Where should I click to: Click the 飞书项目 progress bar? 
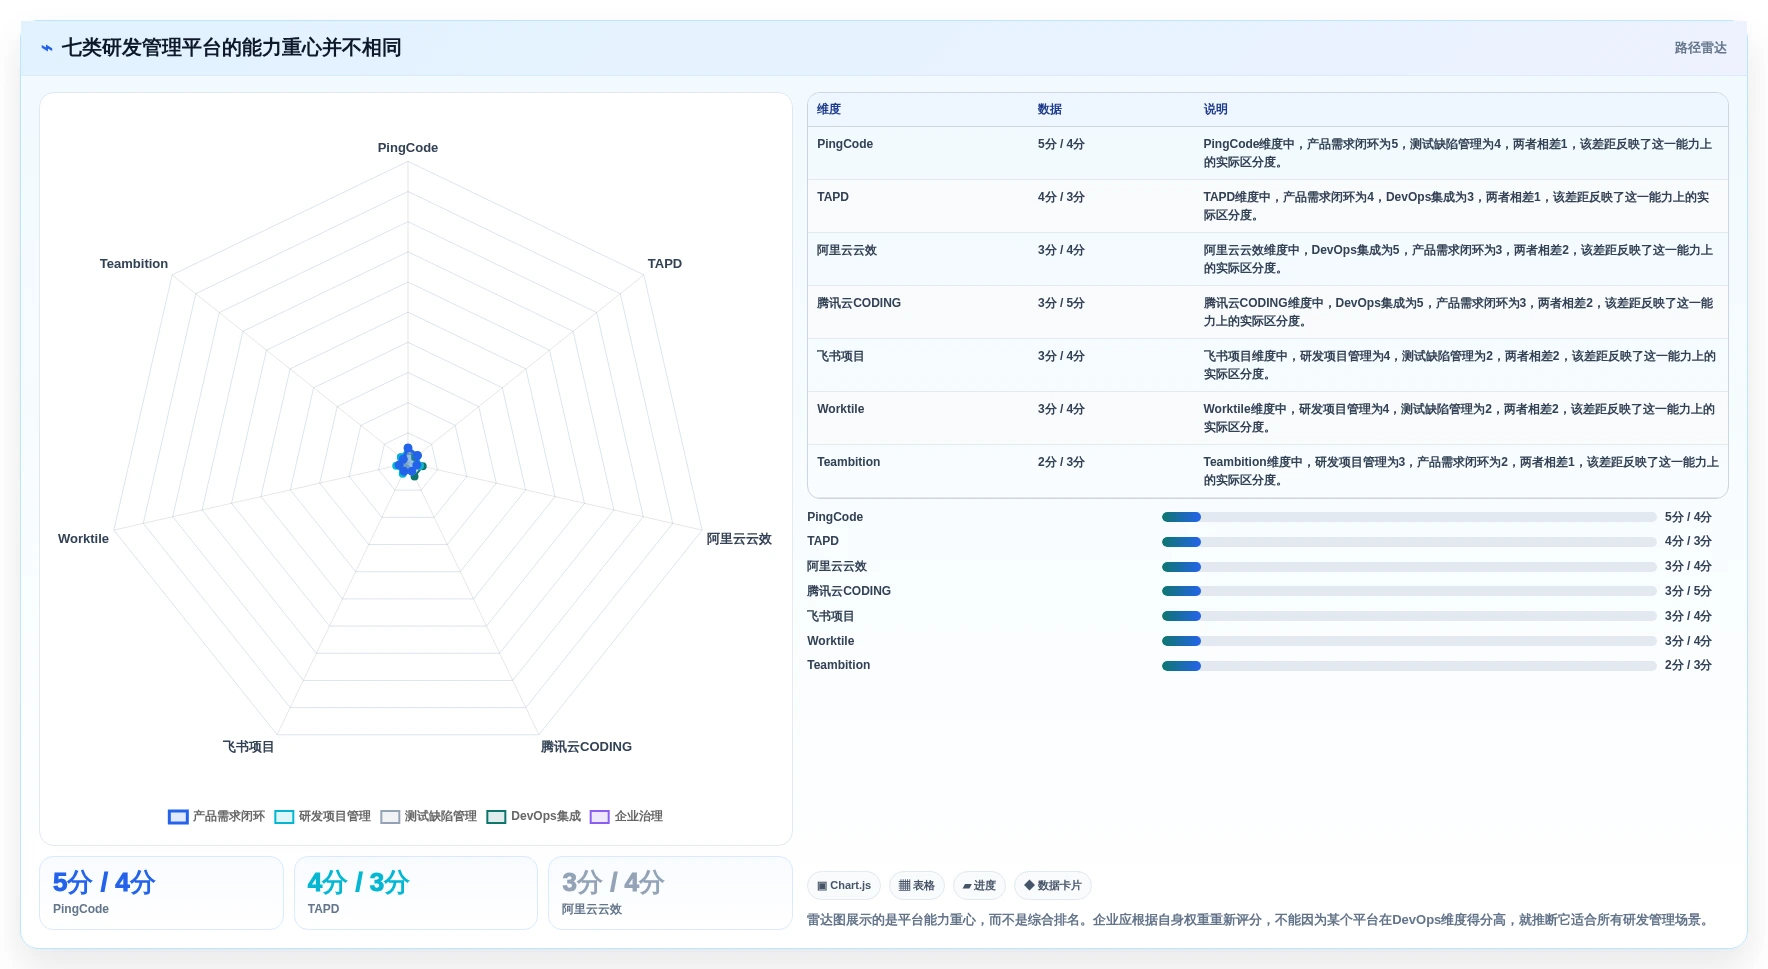pyautogui.click(x=1409, y=616)
